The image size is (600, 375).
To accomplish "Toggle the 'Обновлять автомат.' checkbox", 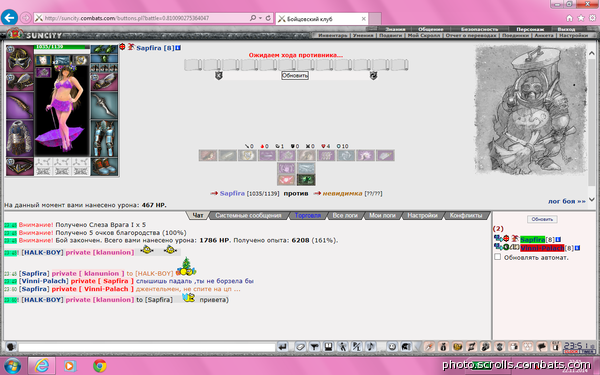I will pyautogui.click(x=497, y=257).
